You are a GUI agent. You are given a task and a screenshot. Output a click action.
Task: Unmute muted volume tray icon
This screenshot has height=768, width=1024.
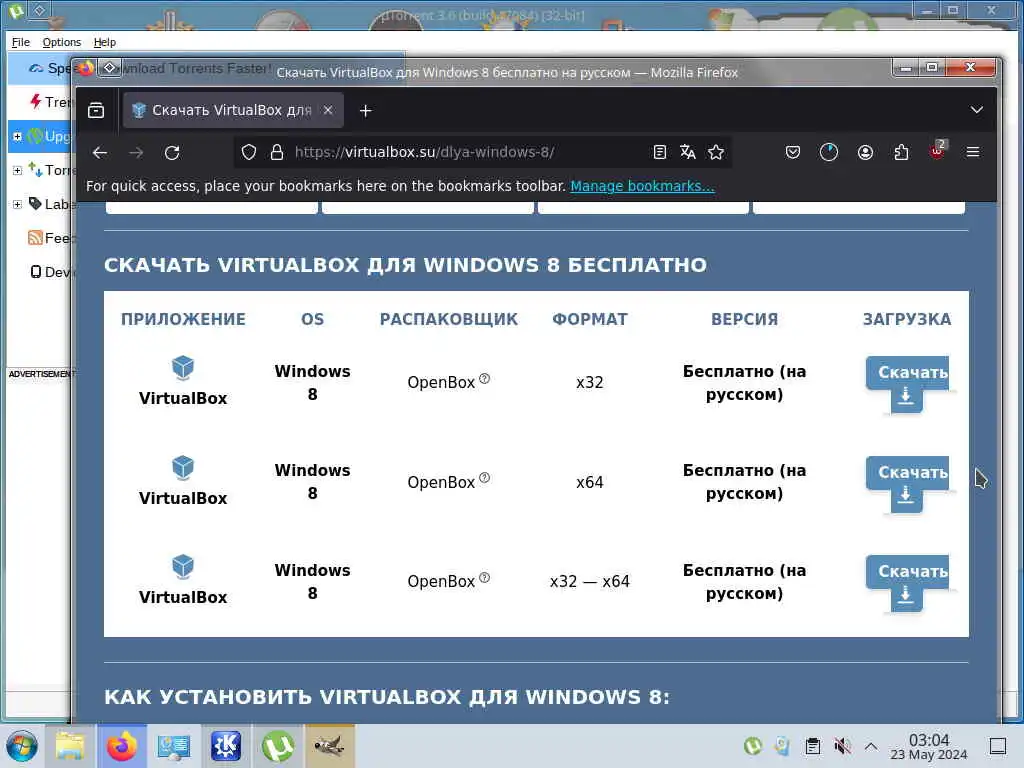tap(842, 746)
